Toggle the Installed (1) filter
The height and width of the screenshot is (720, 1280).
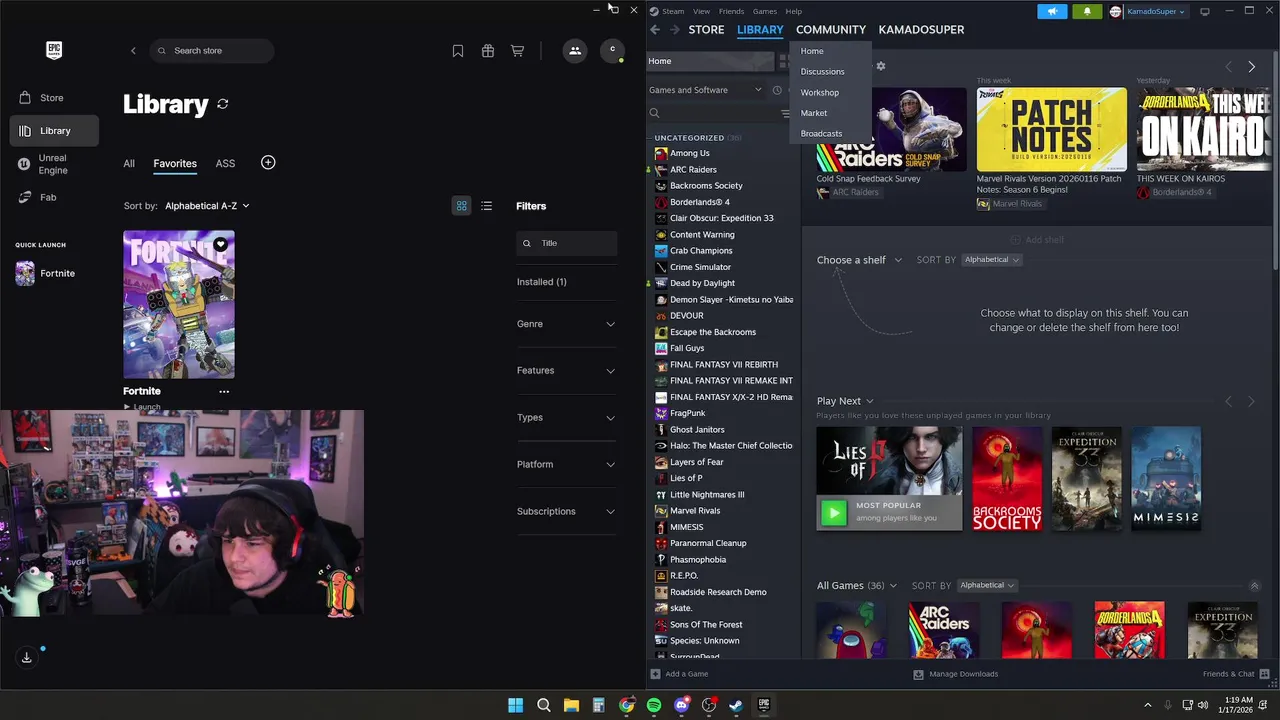[x=542, y=282]
